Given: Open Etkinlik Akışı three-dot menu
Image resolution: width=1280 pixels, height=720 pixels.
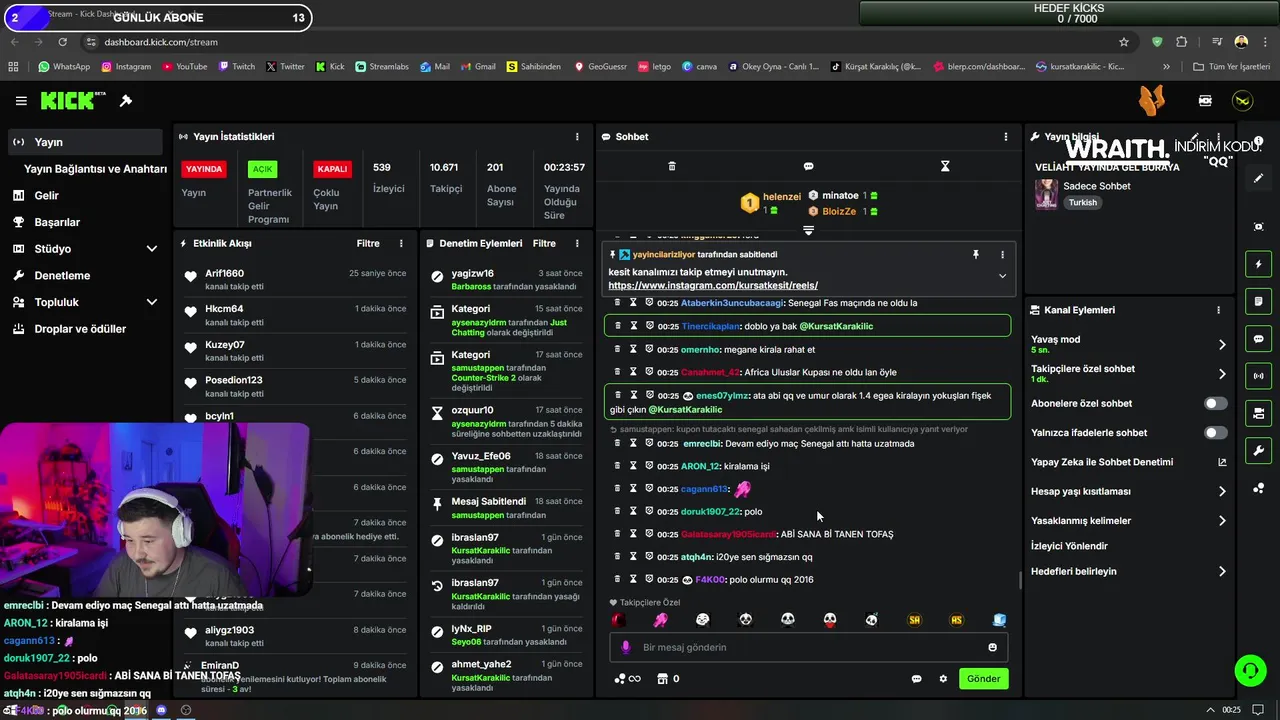Looking at the screenshot, I should 401,243.
